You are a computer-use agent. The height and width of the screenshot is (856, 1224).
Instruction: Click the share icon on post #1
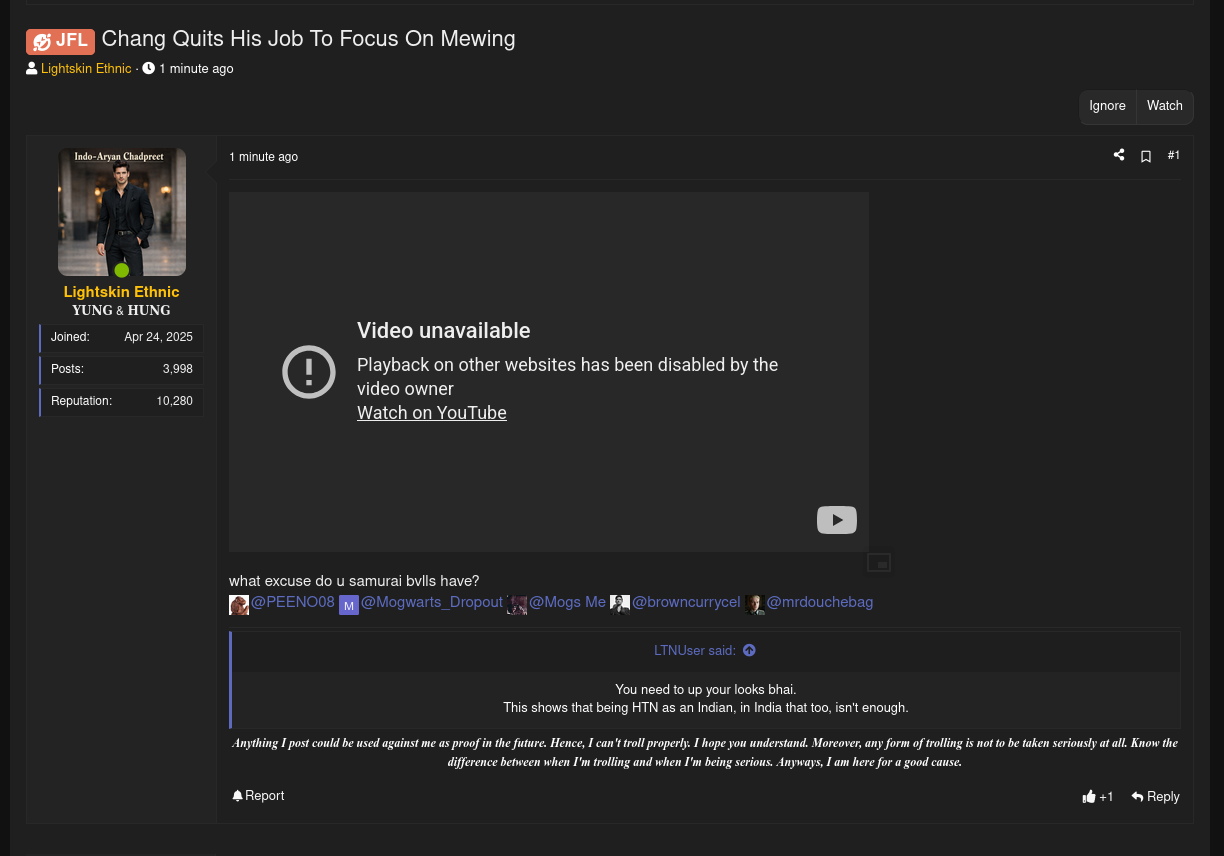[x=1119, y=156]
